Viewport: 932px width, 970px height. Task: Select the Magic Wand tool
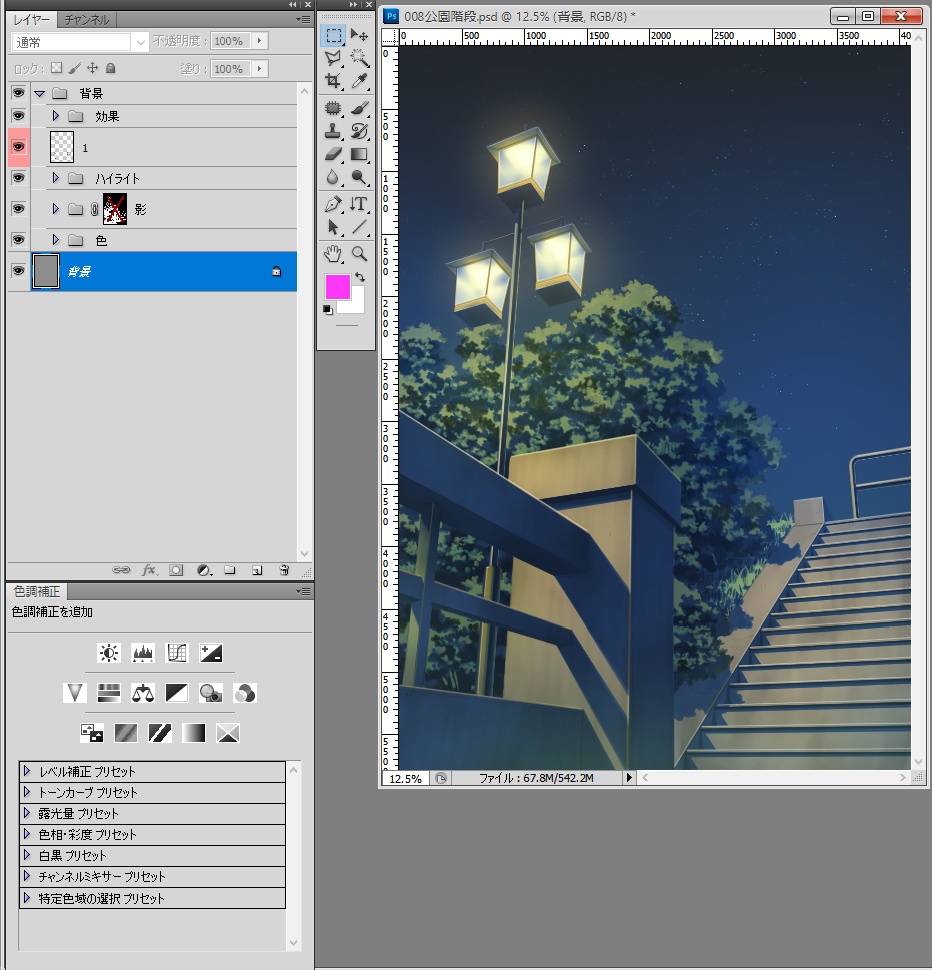(x=359, y=58)
